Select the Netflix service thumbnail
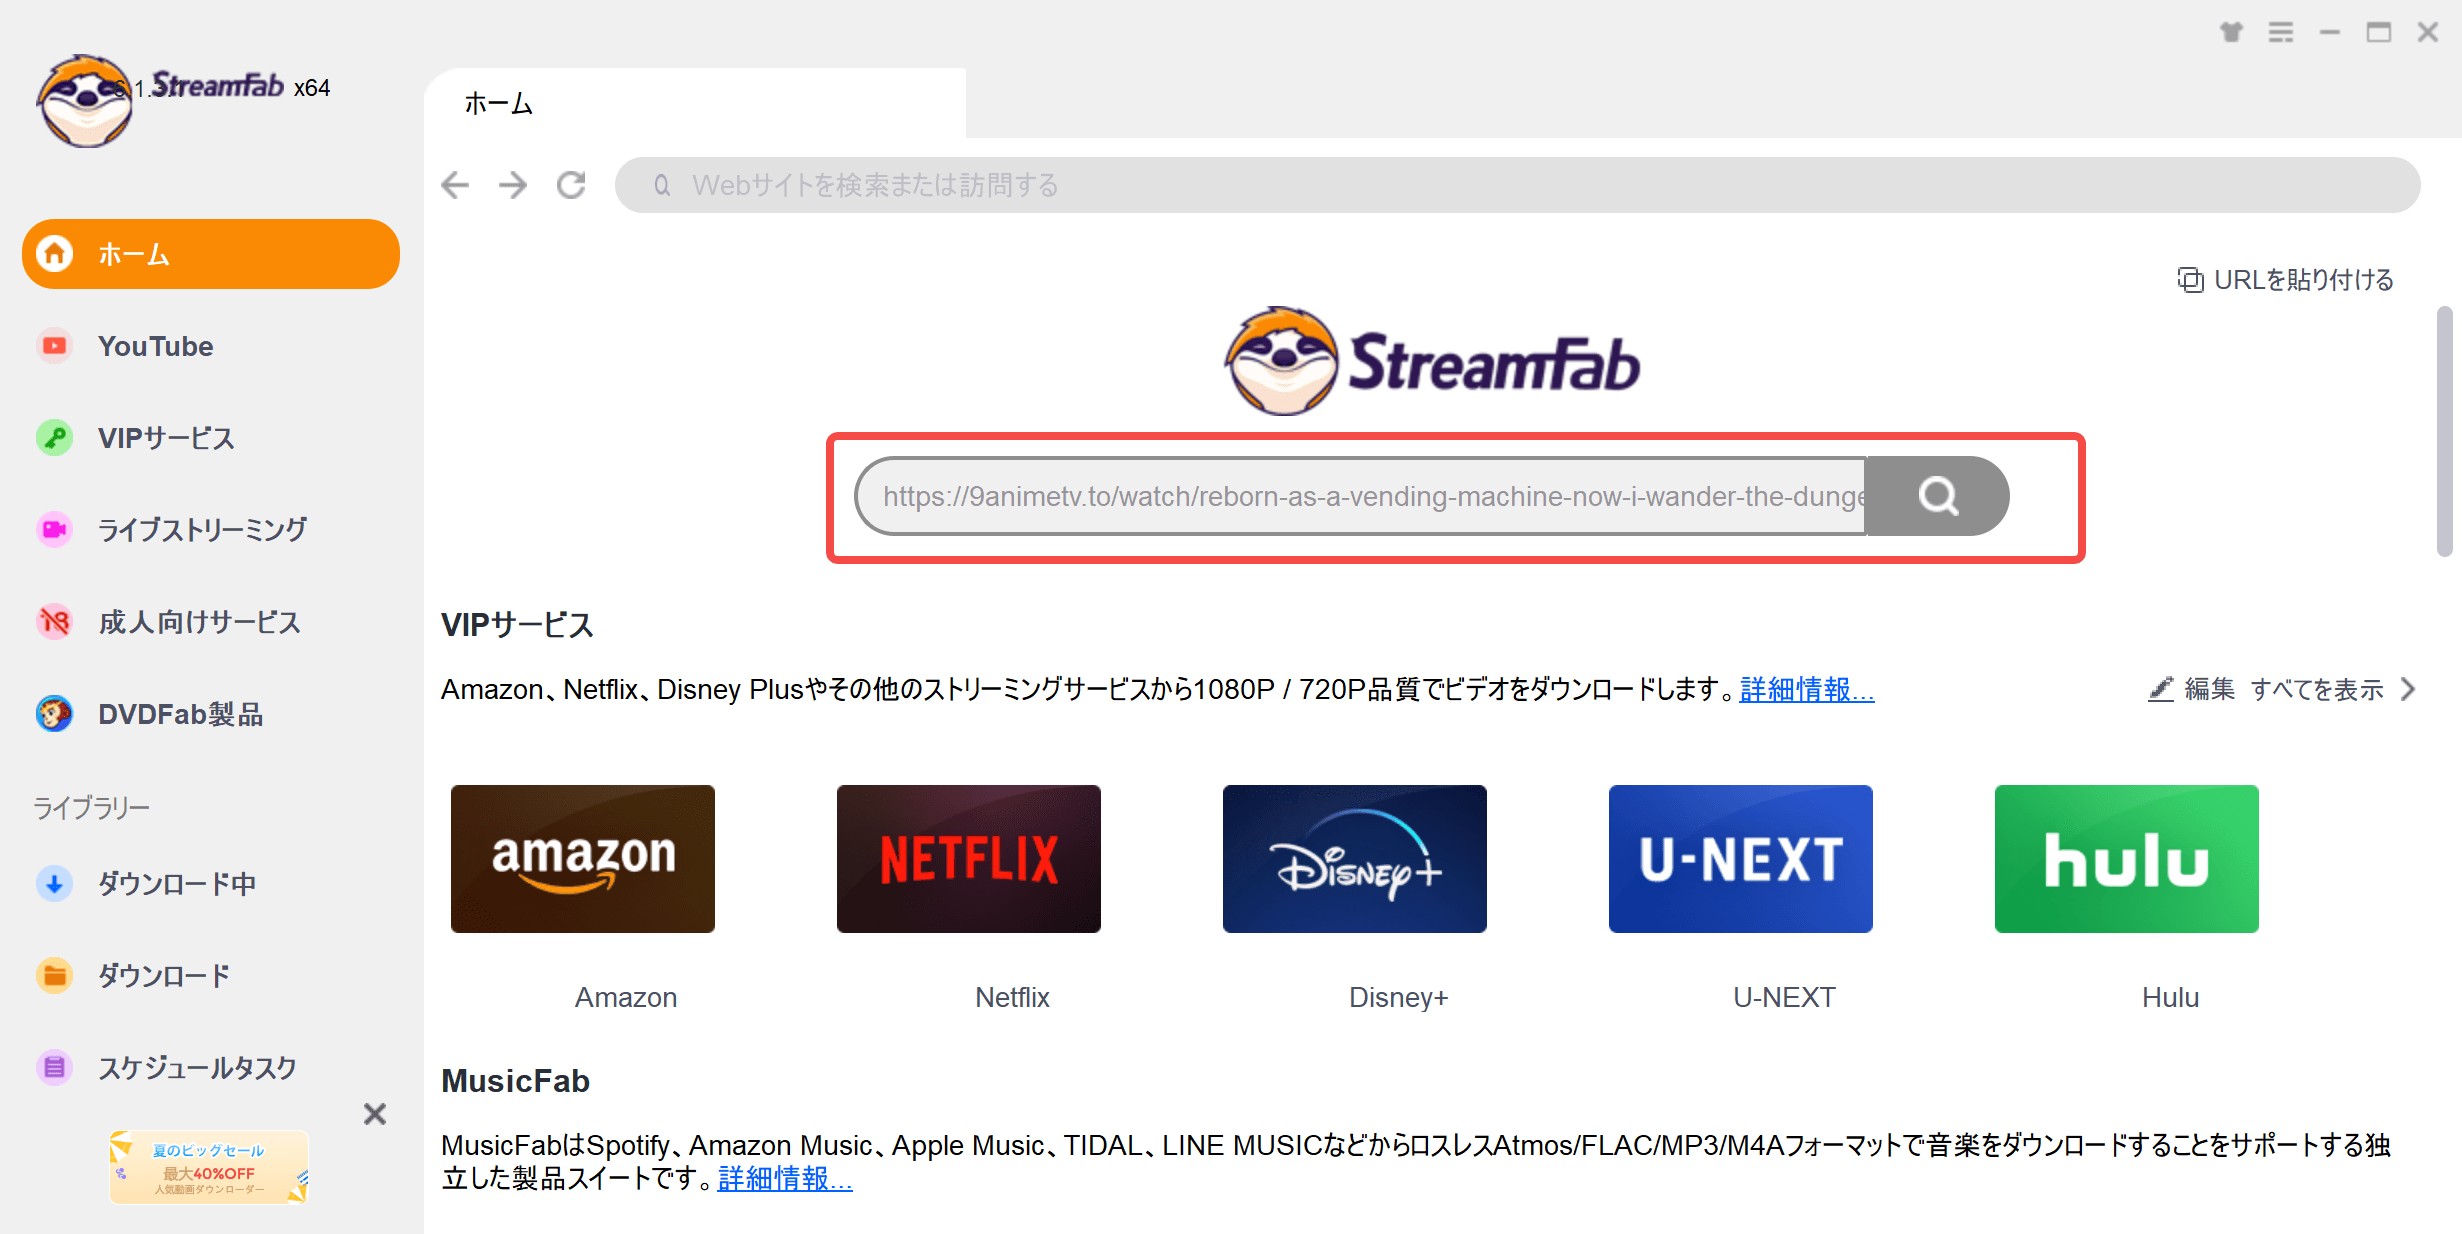The height and width of the screenshot is (1234, 2462). (x=969, y=859)
